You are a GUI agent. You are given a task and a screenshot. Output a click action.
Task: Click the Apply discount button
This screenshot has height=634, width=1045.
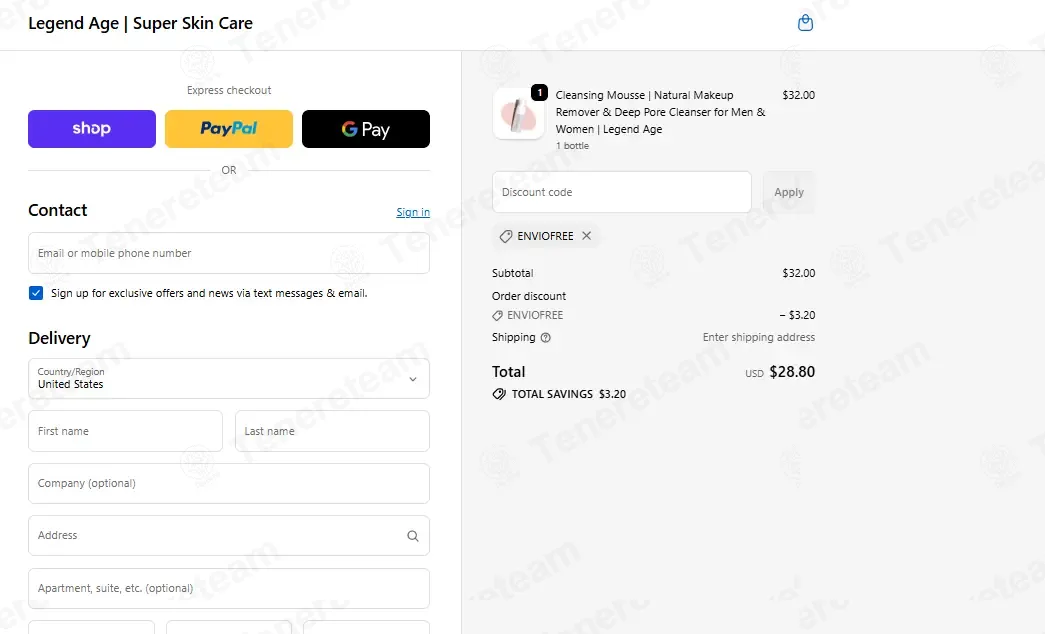(x=788, y=192)
